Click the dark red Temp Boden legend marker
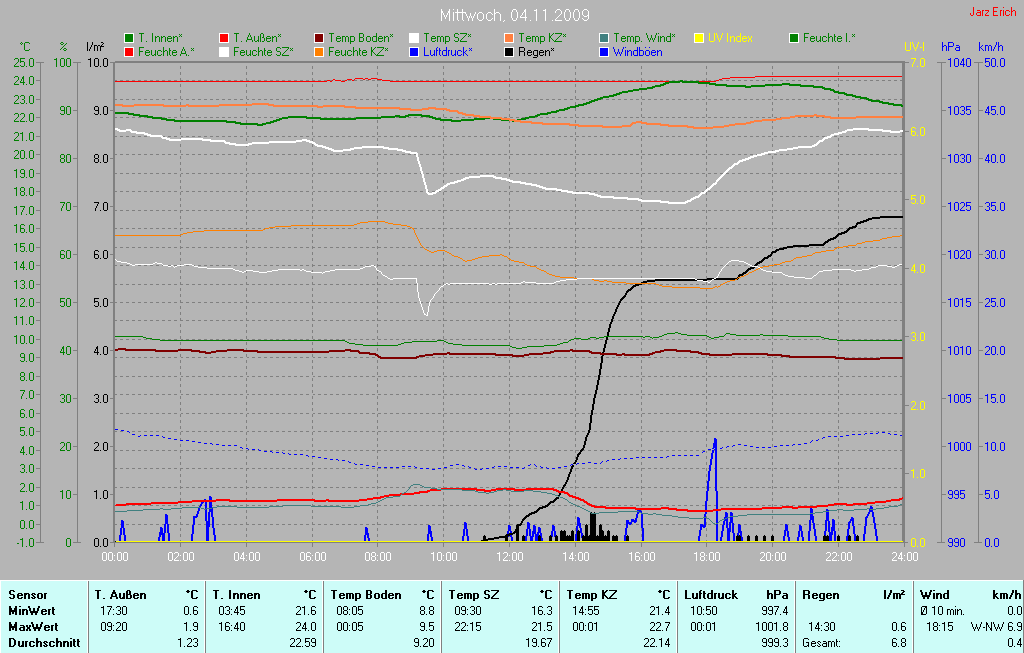The image size is (1024, 653). (319, 38)
